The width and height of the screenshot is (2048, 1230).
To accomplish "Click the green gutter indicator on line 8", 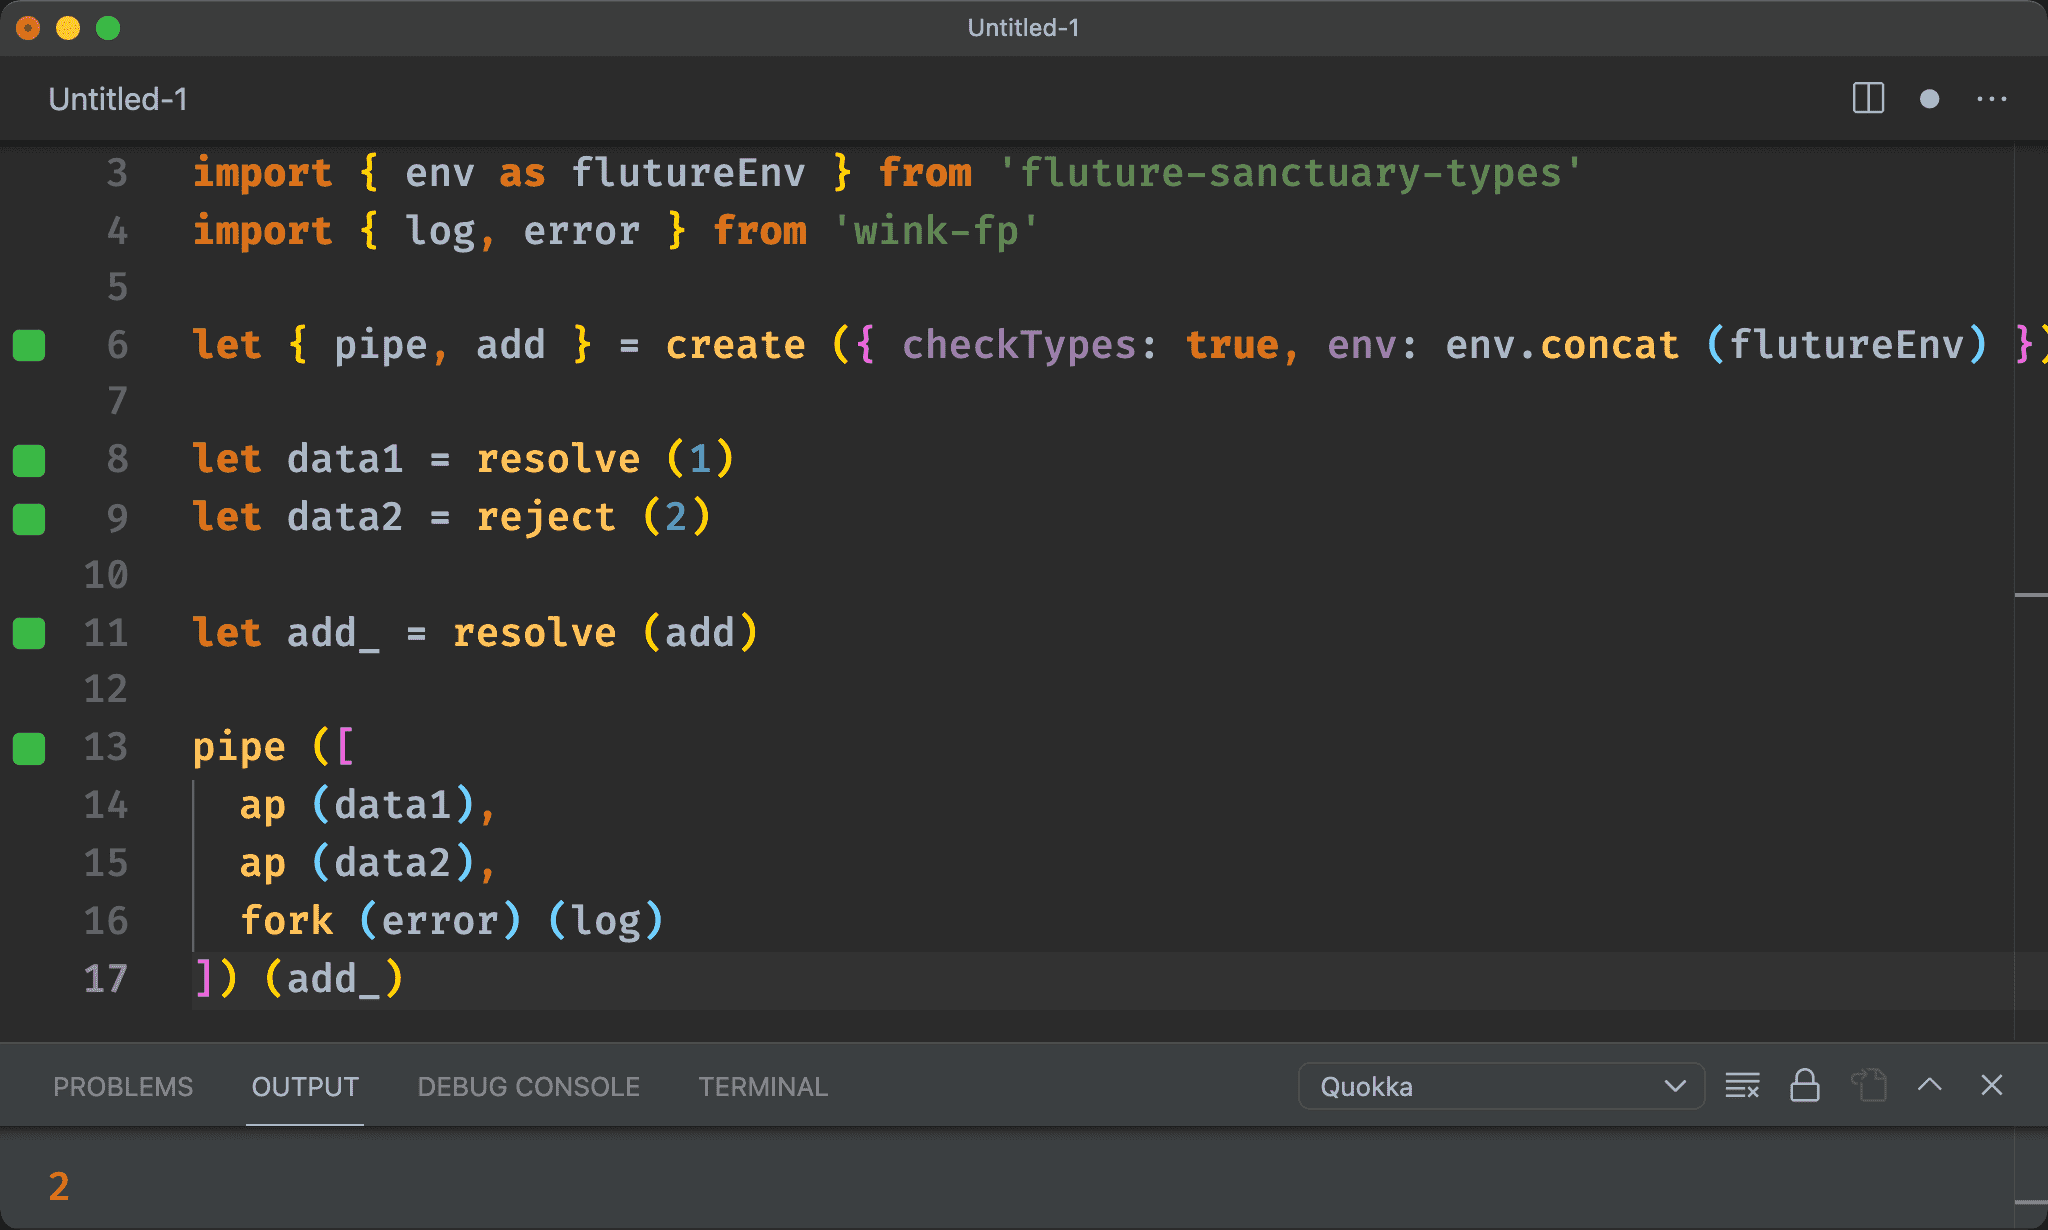I will (x=29, y=458).
